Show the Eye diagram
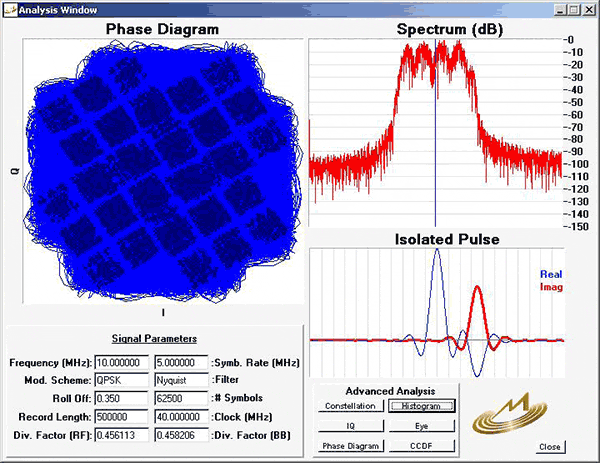 tap(421, 425)
